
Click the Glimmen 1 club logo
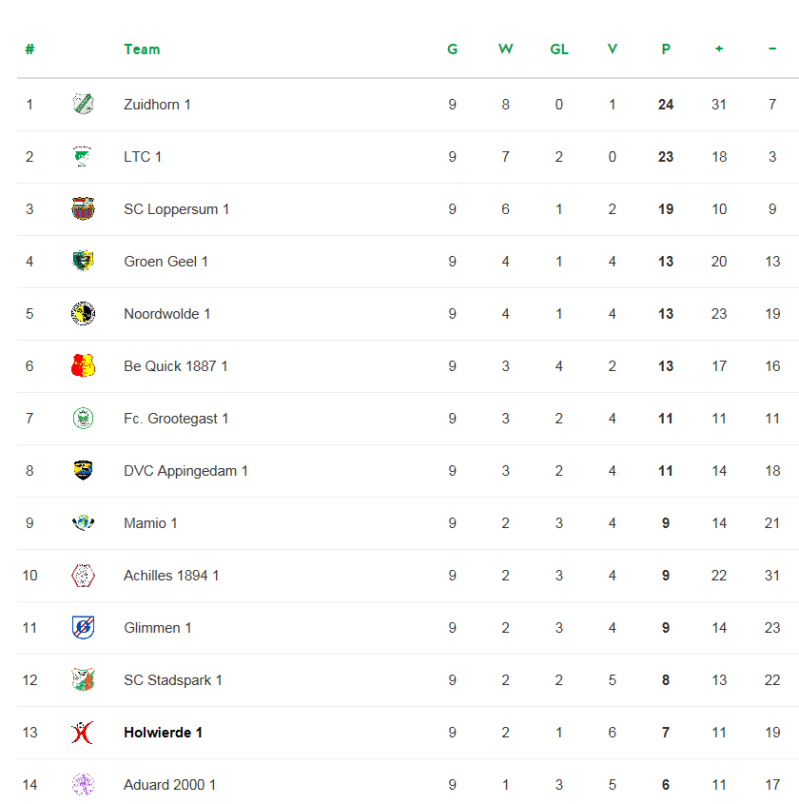click(83, 628)
